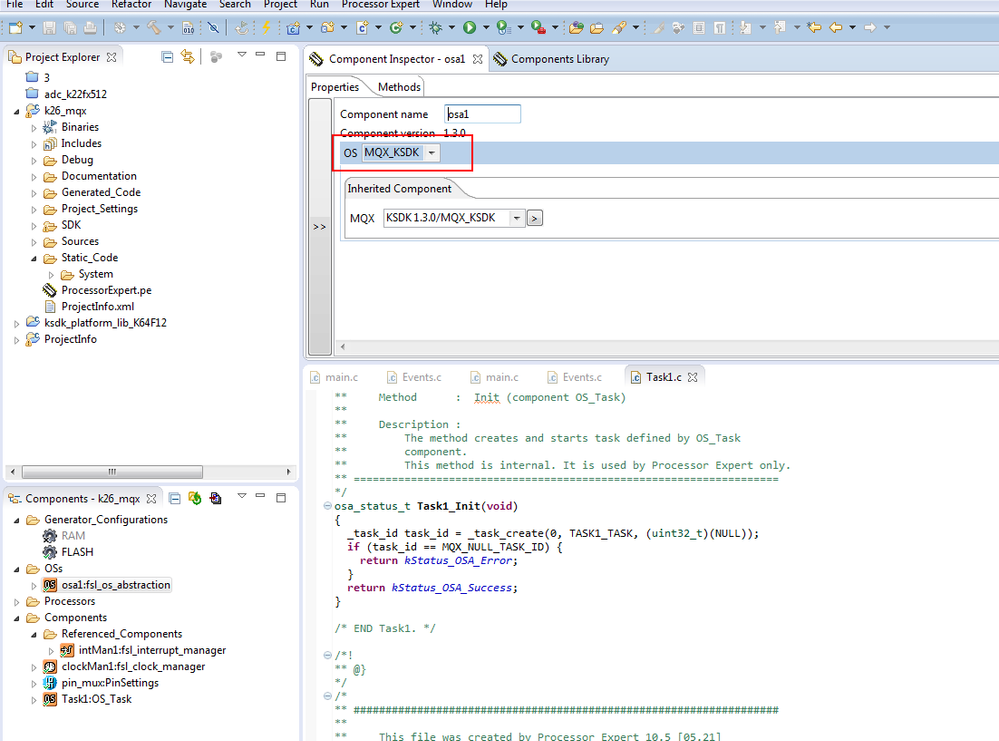
Task: Click the Forward navigation arrow icon
Action: point(870,27)
